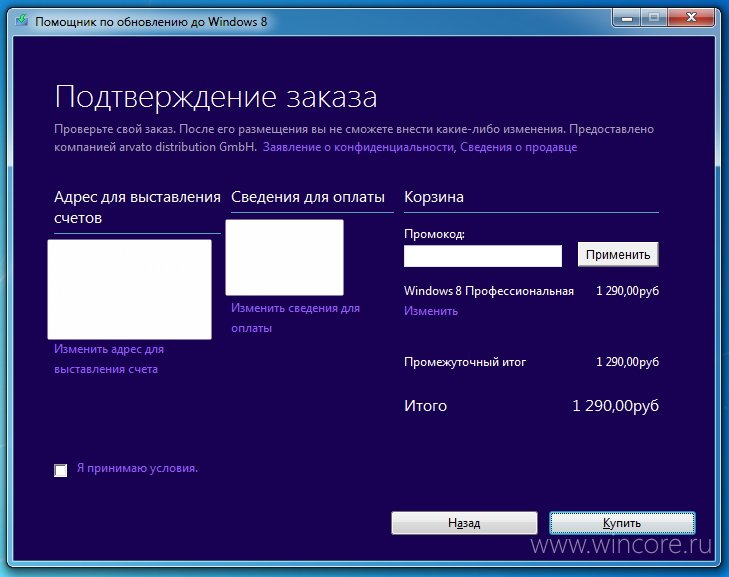This screenshot has height=577, width=729.
Task: Click the payment details box
Action: pos(285,258)
